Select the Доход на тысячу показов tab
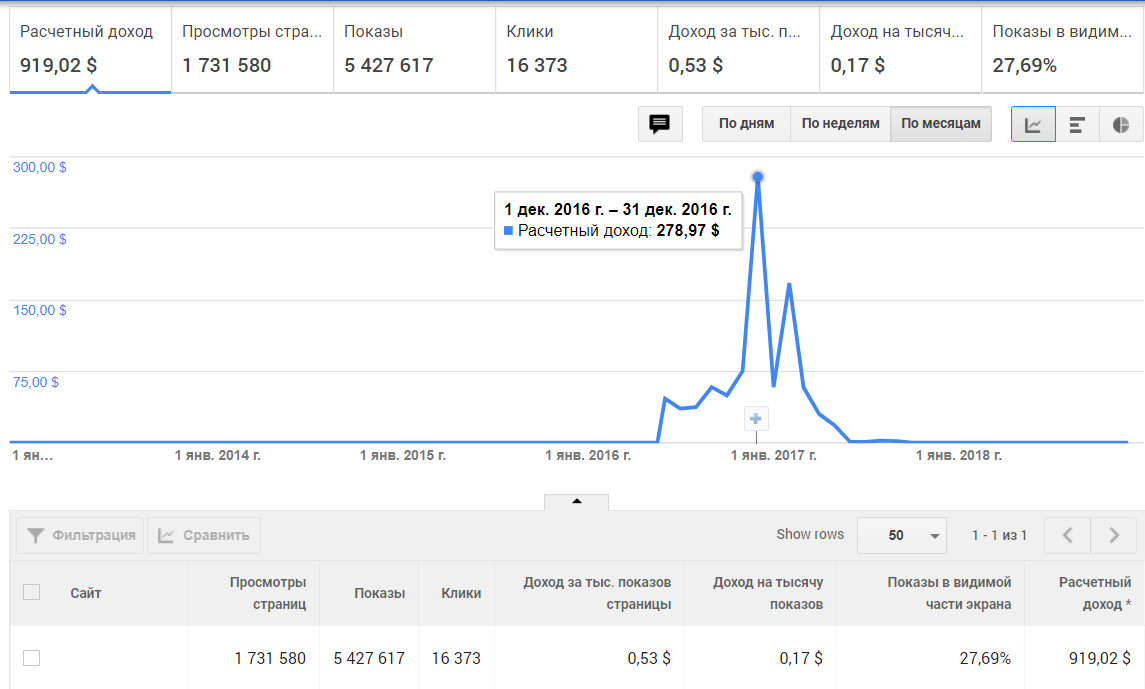Viewport: 1145px width, 689px height. click(901, 50)
